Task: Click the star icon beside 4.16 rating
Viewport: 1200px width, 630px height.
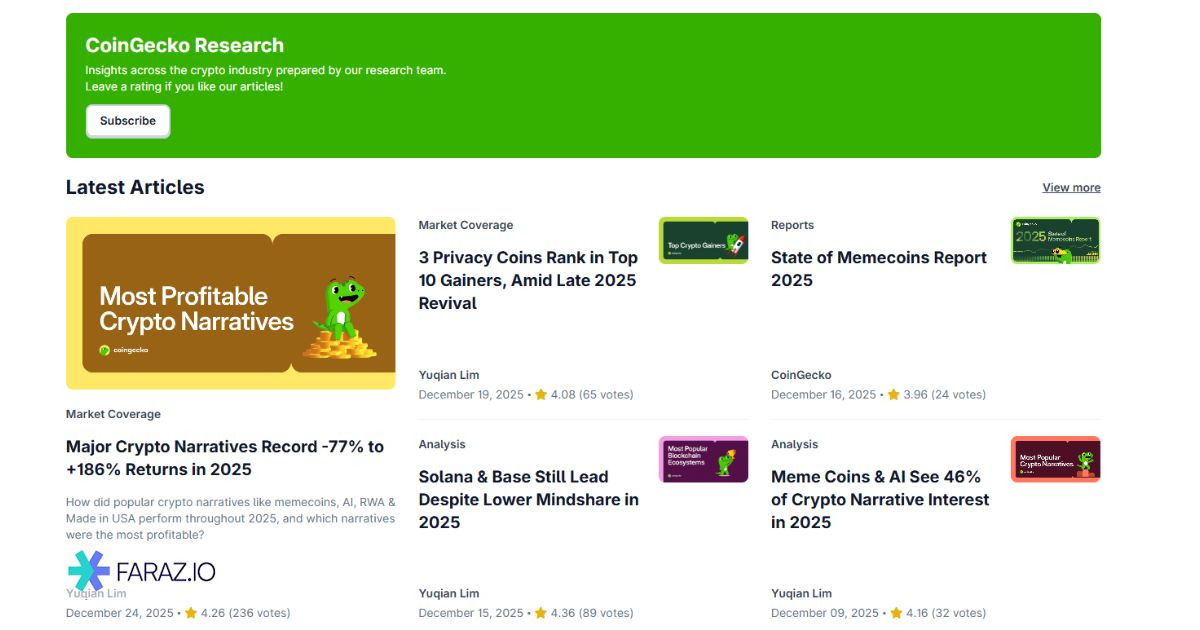Action: [x=896, y=613]
